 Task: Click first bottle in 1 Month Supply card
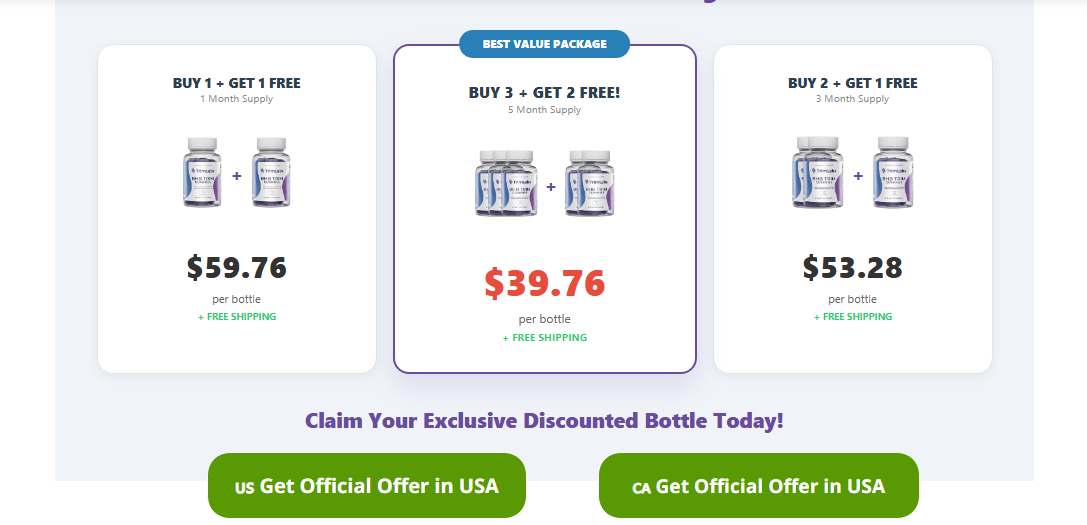click(201, 173)
